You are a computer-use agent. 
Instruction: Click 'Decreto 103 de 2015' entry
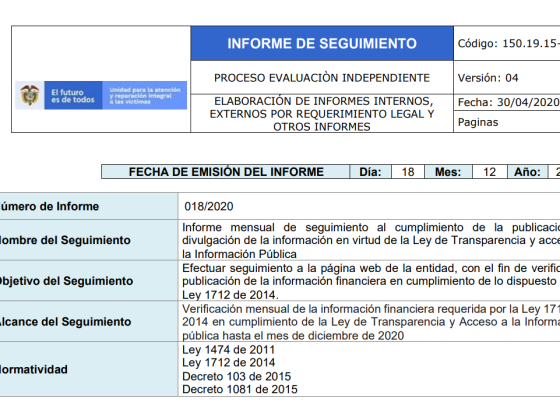click(236, 376)
